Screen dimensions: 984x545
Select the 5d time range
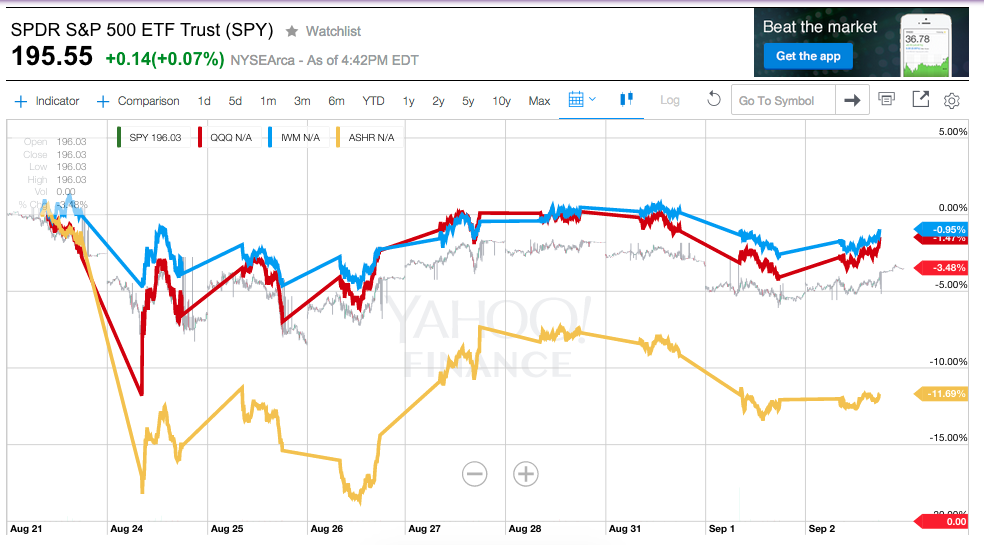tap(235, 101)
